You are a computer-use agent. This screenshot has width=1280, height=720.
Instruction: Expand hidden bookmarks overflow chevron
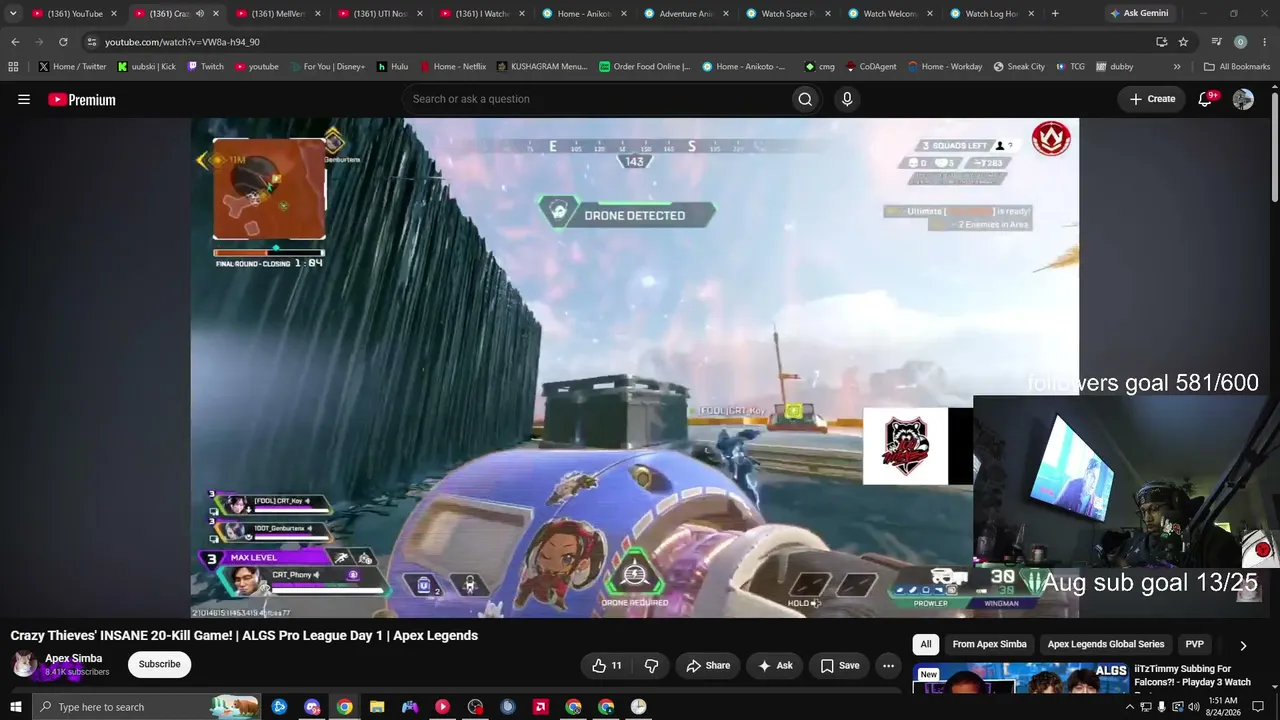[x=1177, y=67]
